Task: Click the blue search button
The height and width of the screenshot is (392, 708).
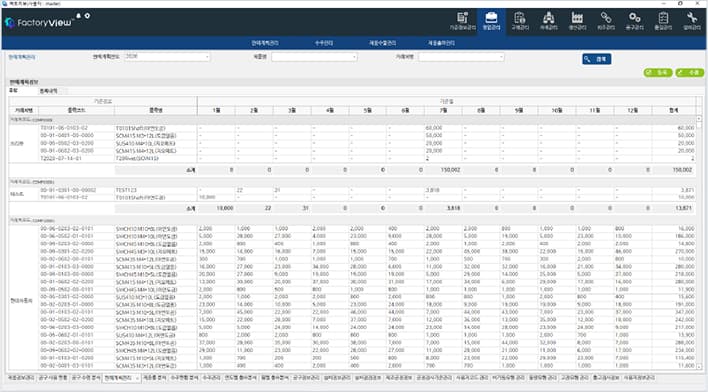Action: (x=596, y=59)
